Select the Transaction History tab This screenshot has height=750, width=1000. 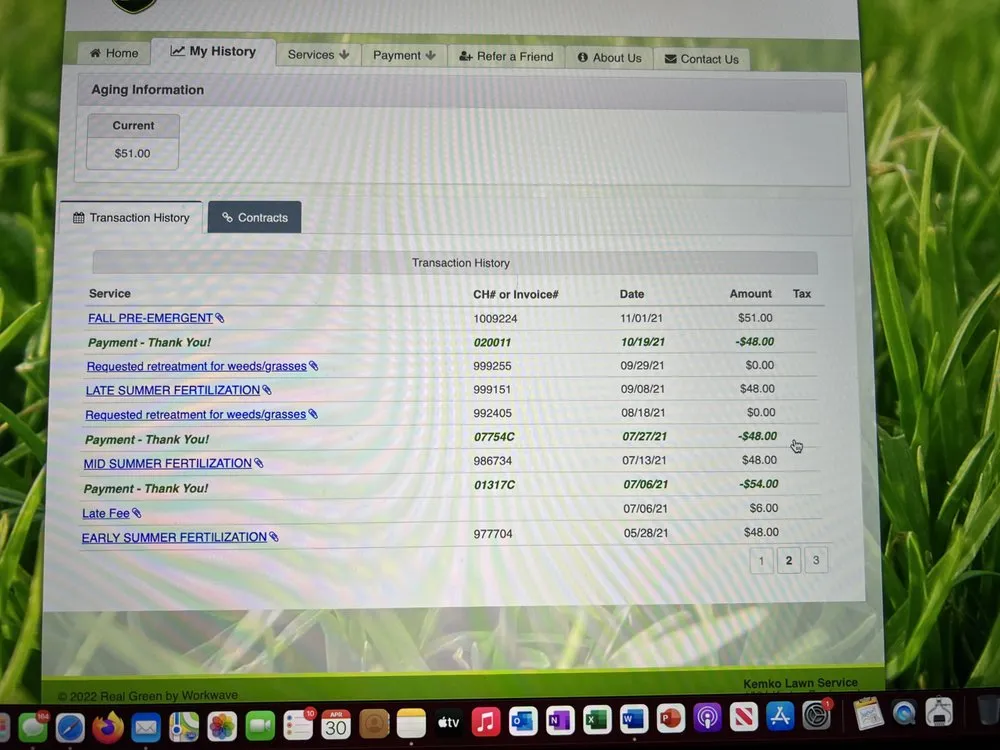pos(131,217)
